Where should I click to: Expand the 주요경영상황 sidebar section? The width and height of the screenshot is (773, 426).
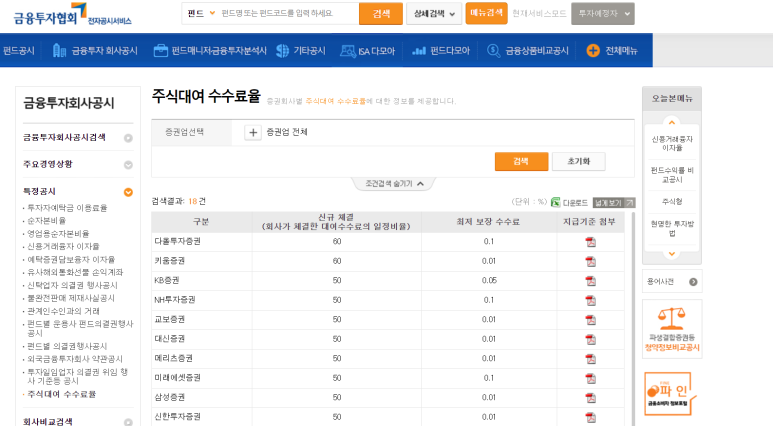[x=128, y=165]
